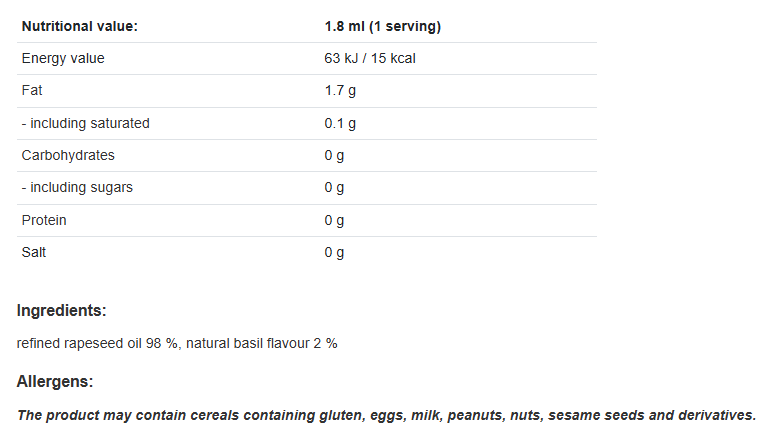Click the "1.7 g" fat value

(340, 91)
